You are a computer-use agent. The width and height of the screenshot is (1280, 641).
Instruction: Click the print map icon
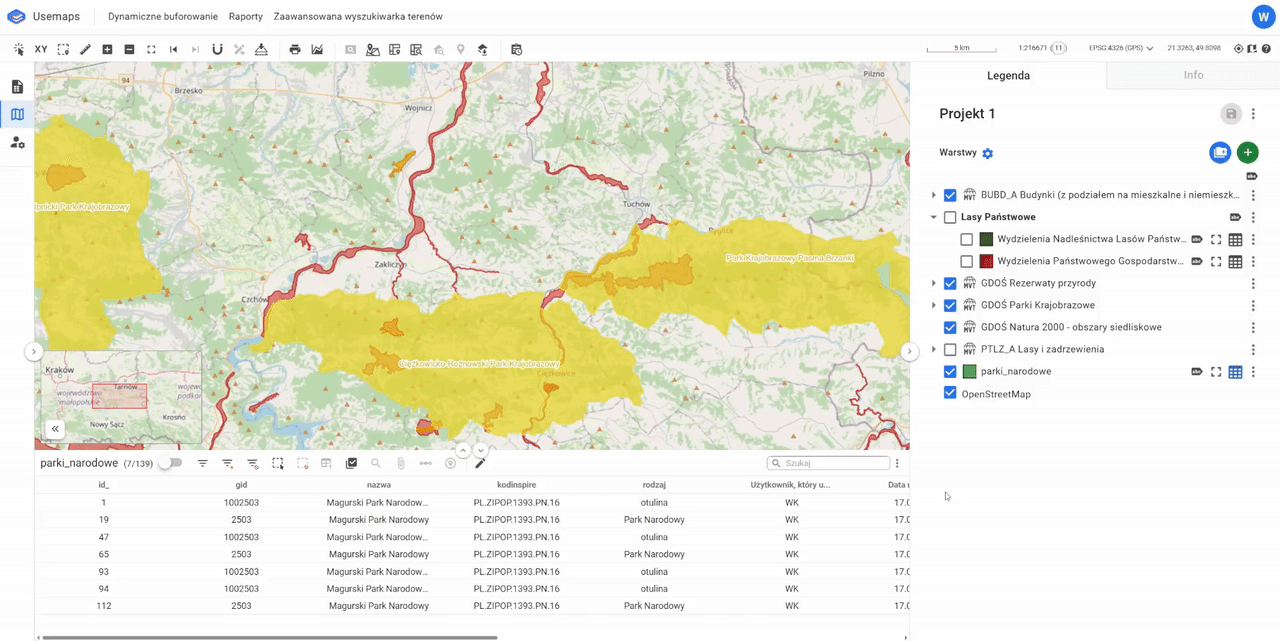295,49
